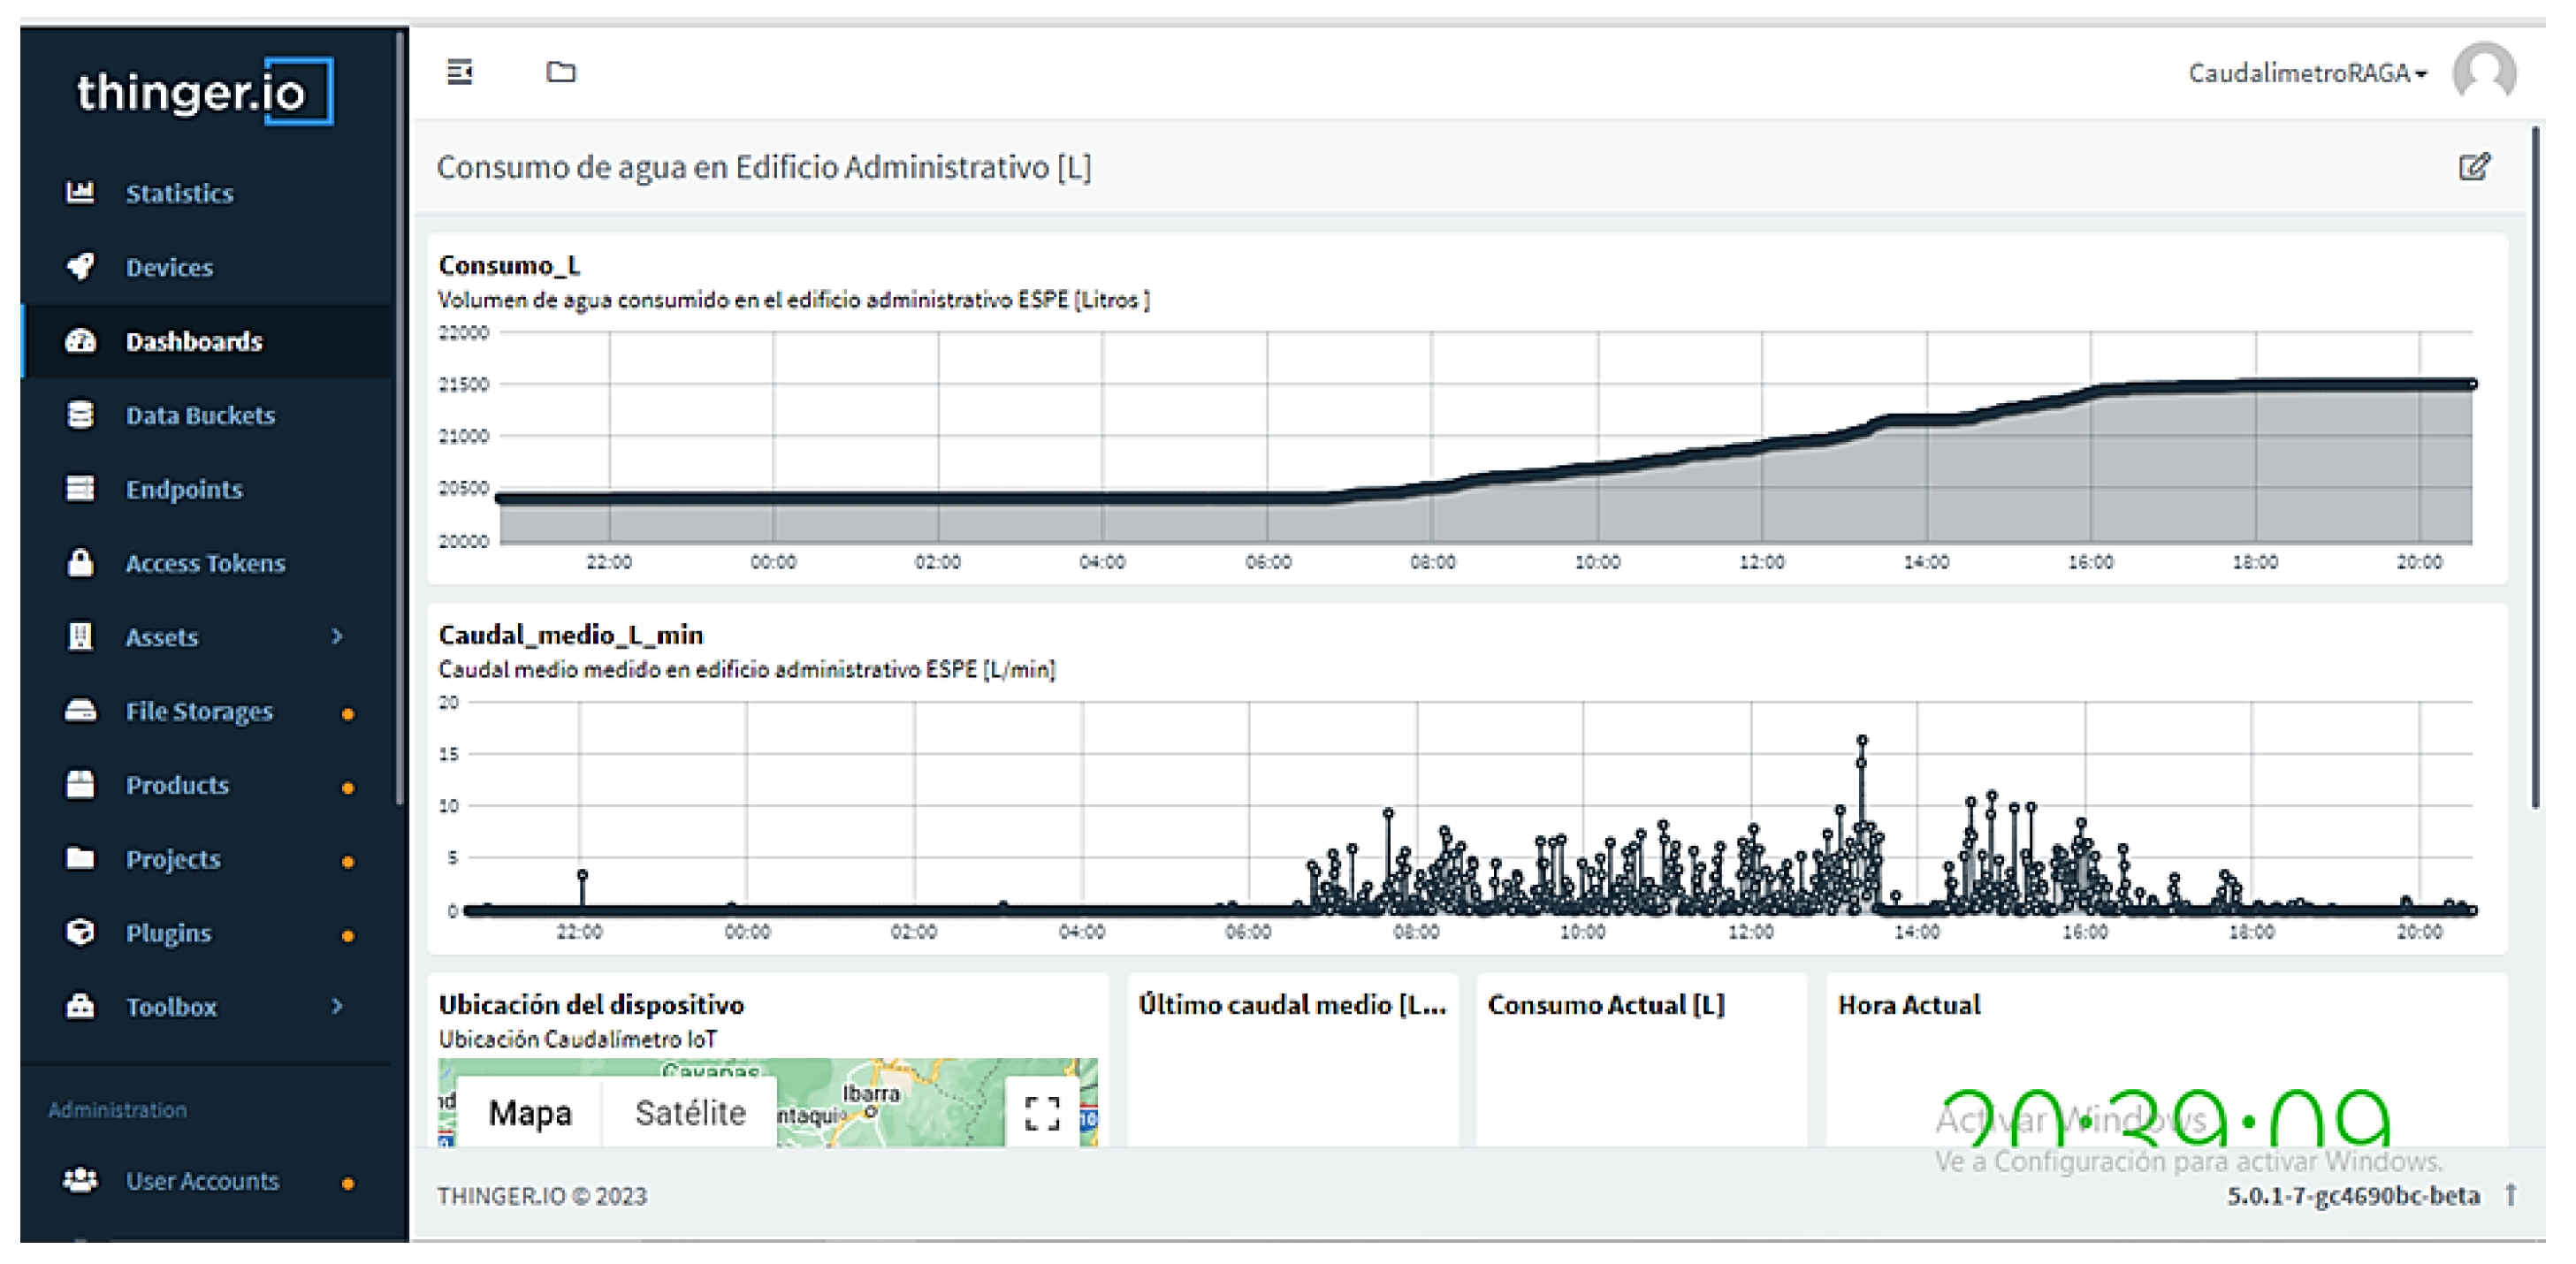The height and width of the screenshot is (1264, 2576).
Task: Switch map to Satélite view
Action: [x=690, y=1112]
